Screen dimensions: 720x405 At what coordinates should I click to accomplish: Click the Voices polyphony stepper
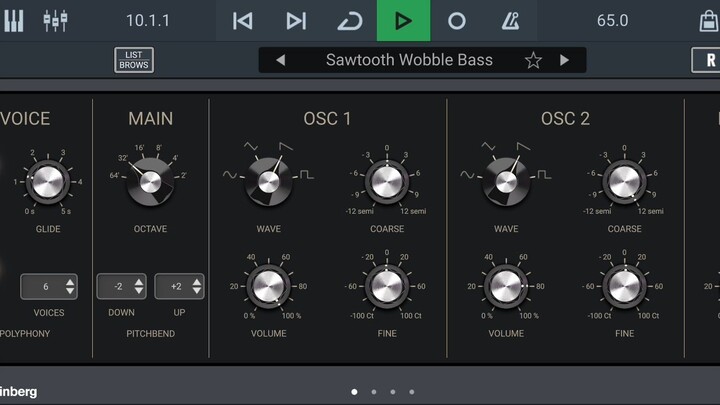tap(49, 287)
